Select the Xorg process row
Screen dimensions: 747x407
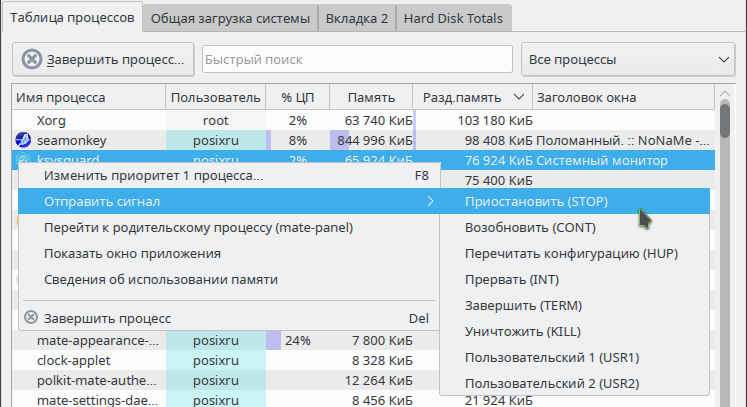363,120
